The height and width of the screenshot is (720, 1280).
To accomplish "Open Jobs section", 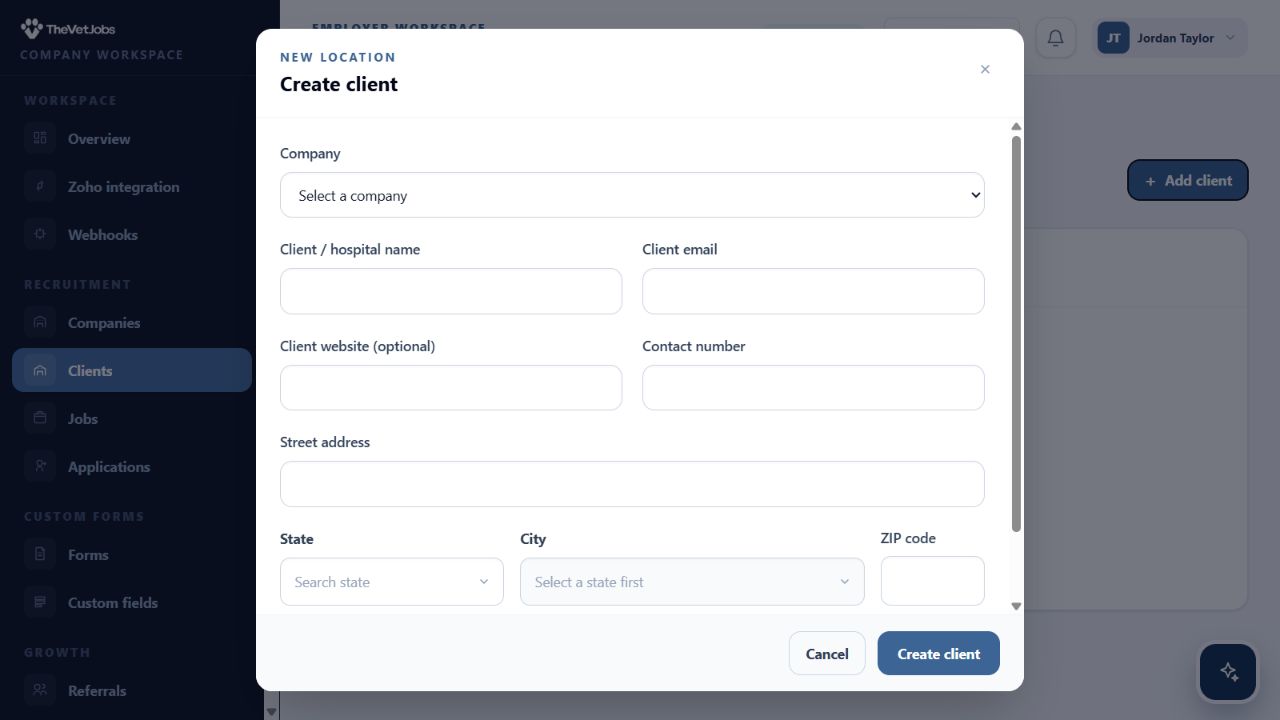I will pyautogui.click(x=132, y=419).
